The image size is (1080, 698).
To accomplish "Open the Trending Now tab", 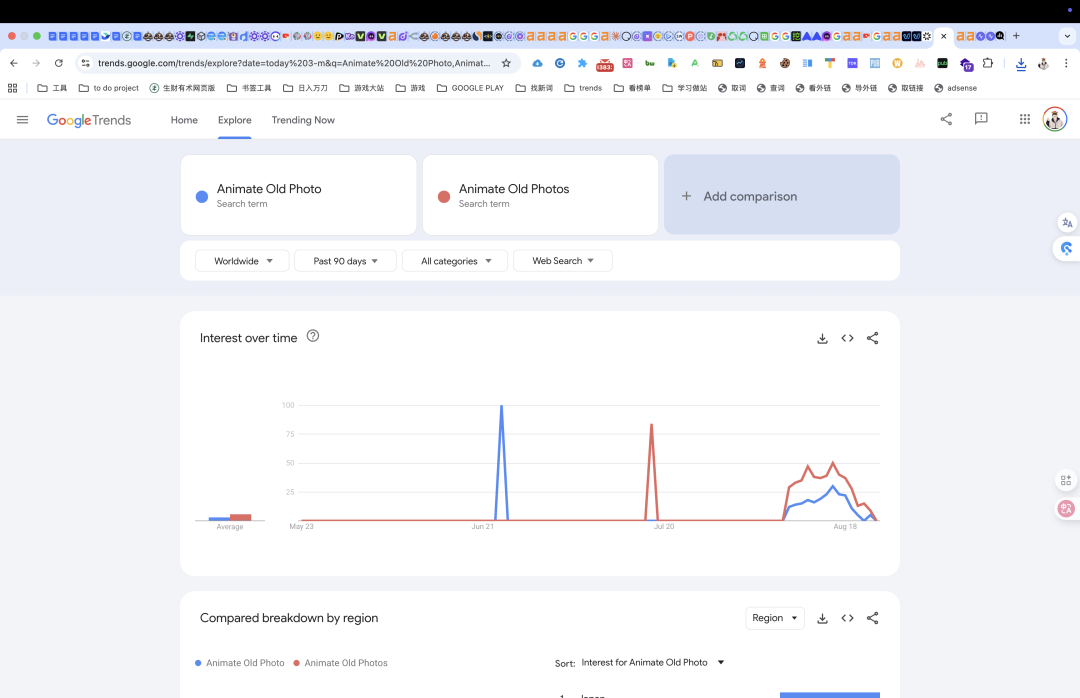I will point(303,120).
